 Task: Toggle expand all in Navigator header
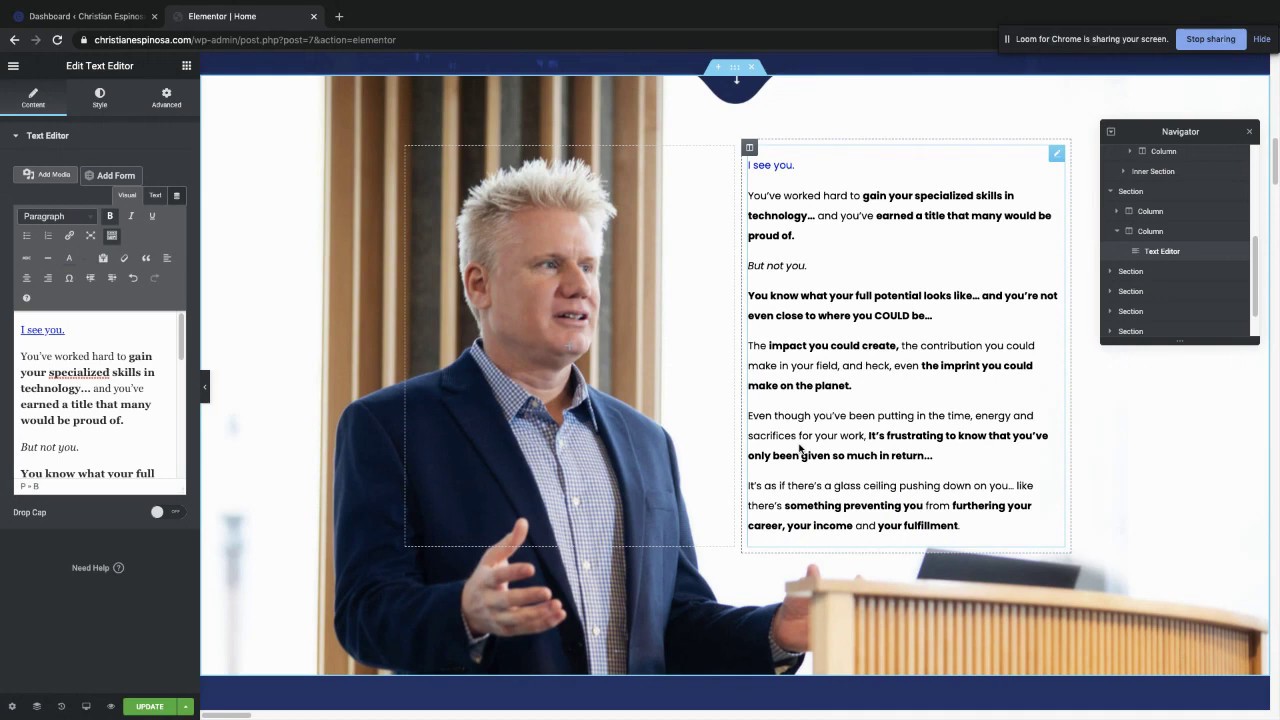click(1110, 131)
